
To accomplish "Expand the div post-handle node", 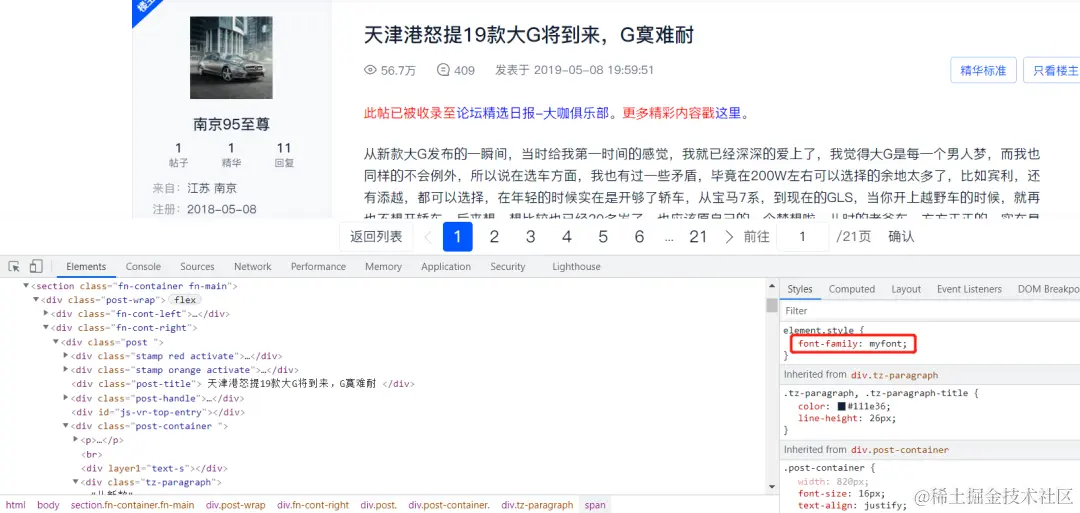I will (66, 398).
